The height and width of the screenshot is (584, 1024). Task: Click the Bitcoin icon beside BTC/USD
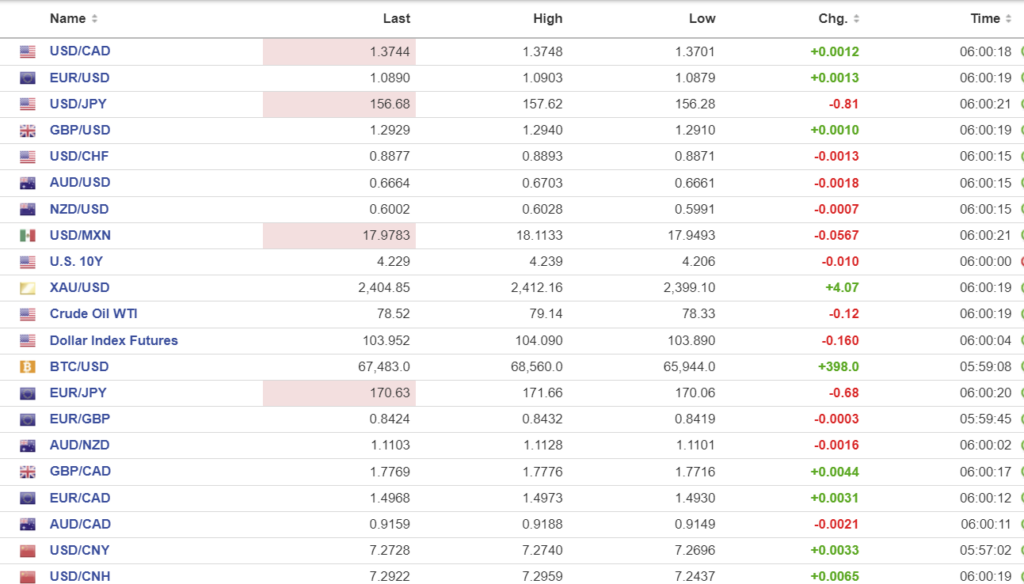point(28,367)
